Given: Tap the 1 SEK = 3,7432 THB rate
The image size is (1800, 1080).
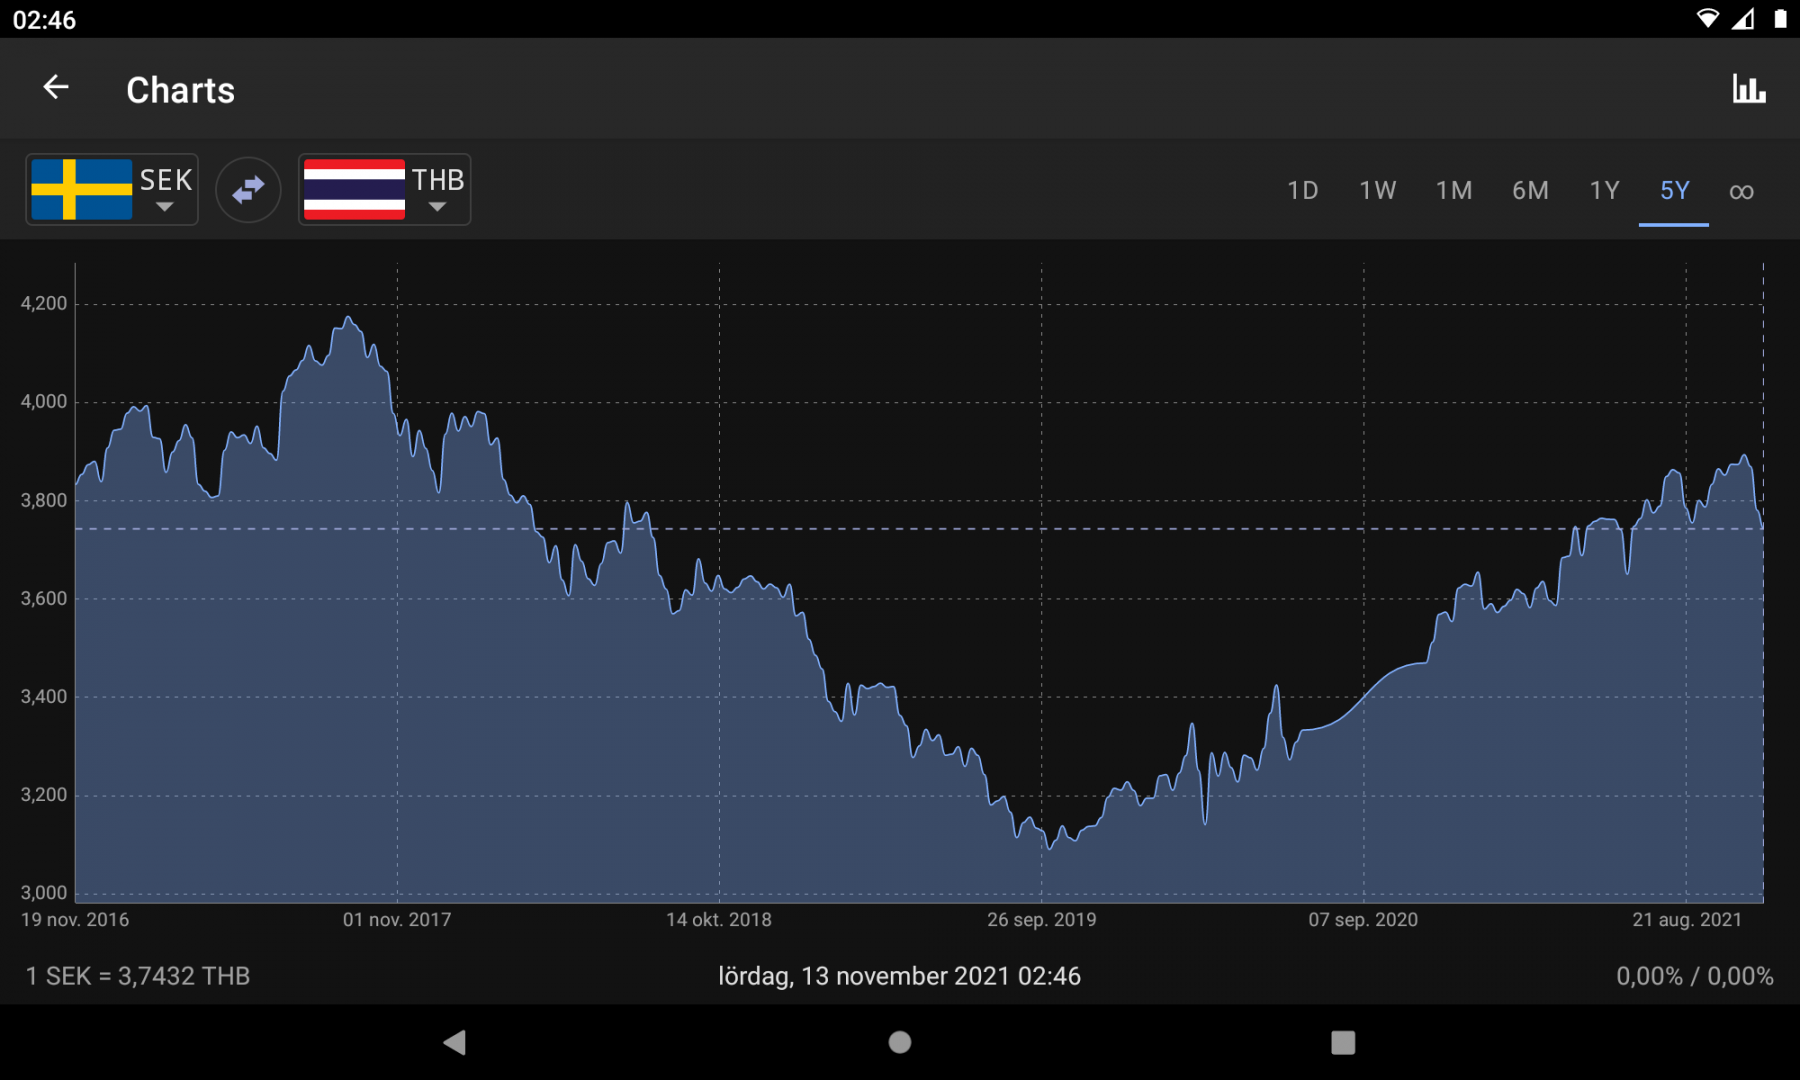Looking at the screenshot, I should point(138,976).
